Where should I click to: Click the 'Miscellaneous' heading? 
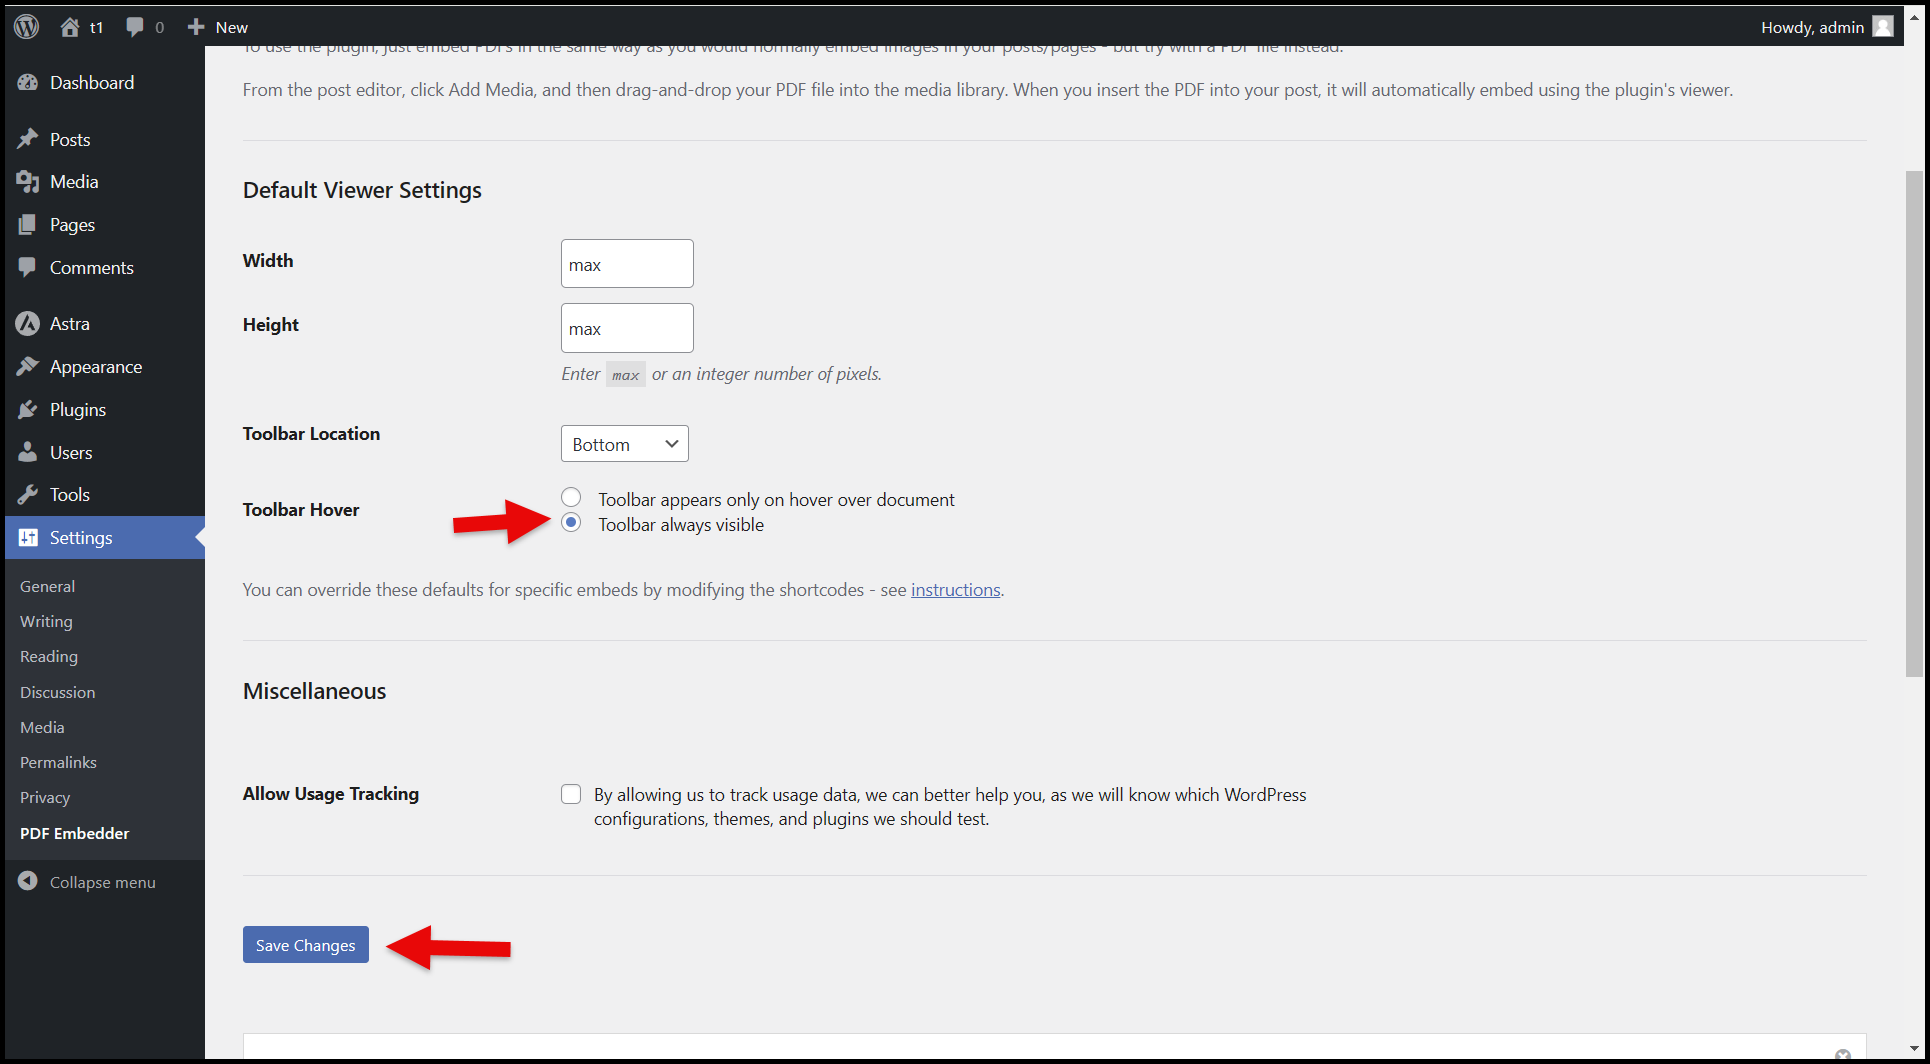[314, 691]
